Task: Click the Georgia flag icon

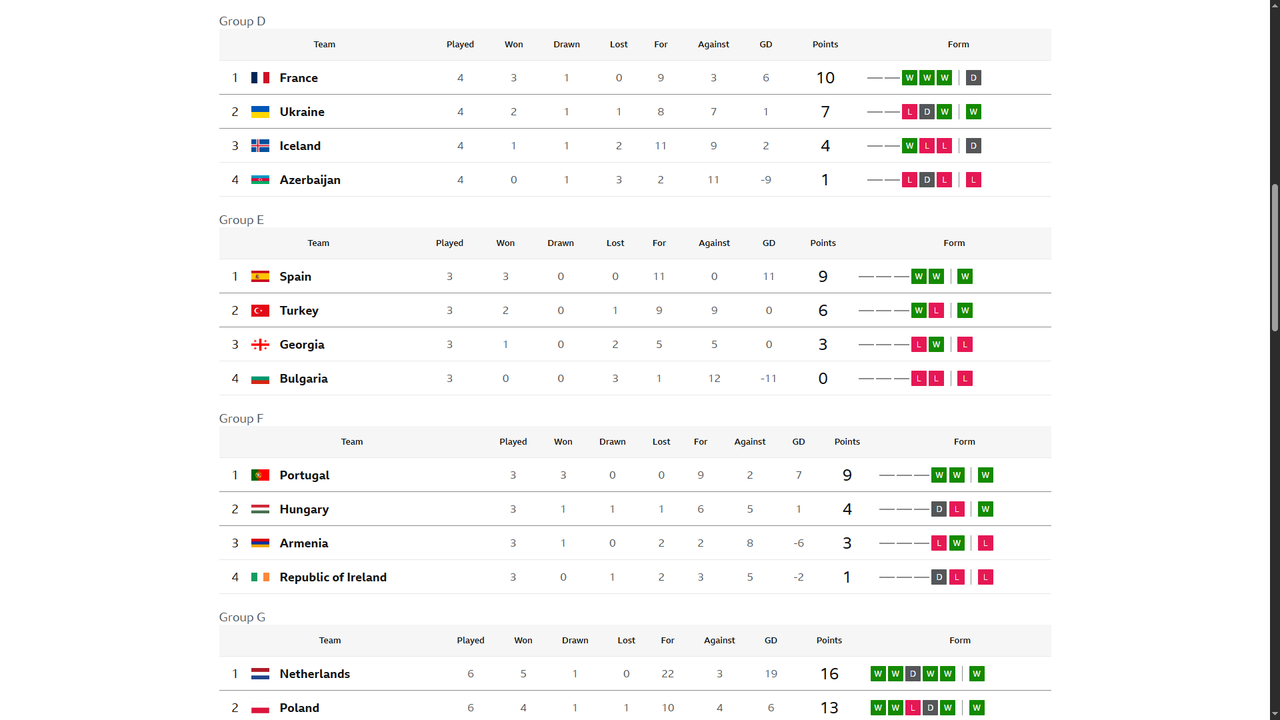Action: pyautogui.click(x=260, y=345)
